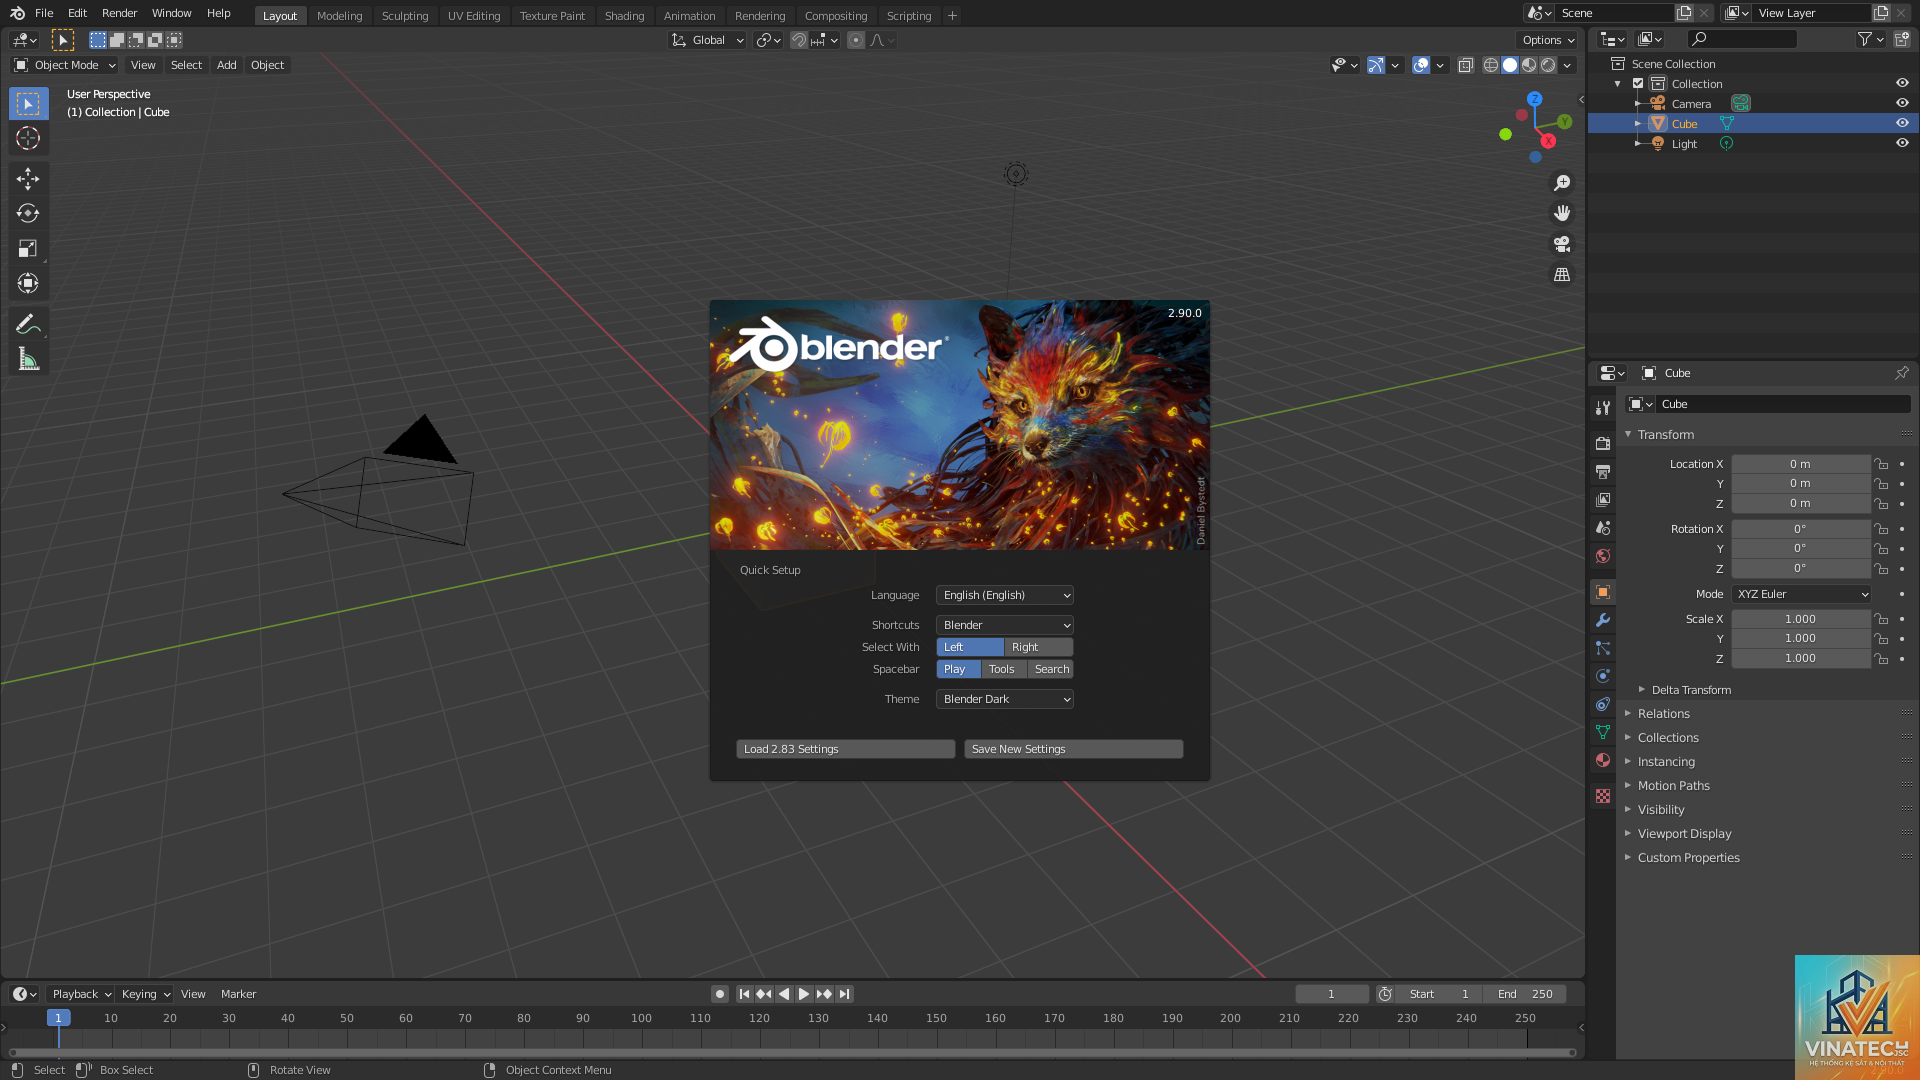Open the rotation Mode XYZ Euler dropdown
Screen dimensions: 1920x1080
[x=1801, y=594]
